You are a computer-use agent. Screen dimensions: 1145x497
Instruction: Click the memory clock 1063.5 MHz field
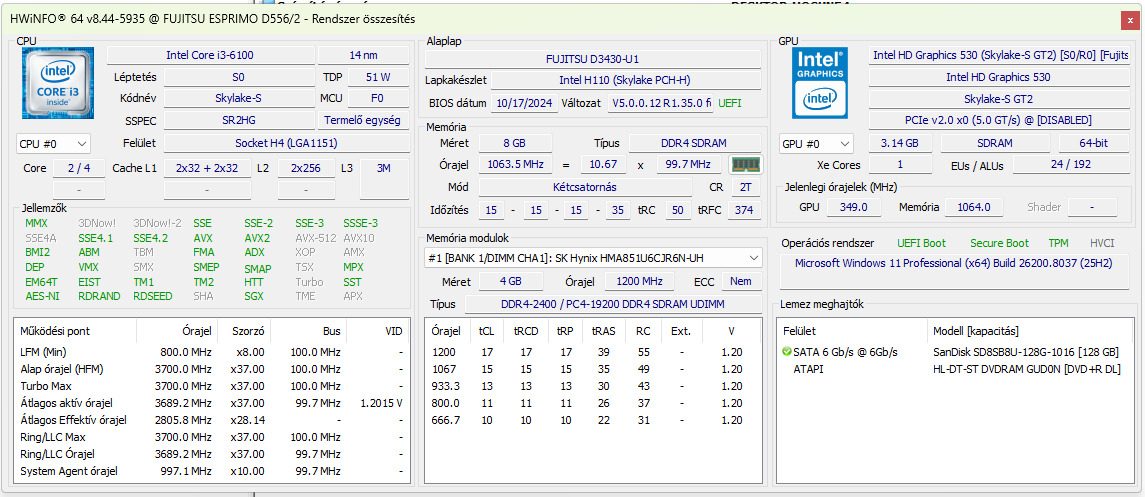[516, 165]
